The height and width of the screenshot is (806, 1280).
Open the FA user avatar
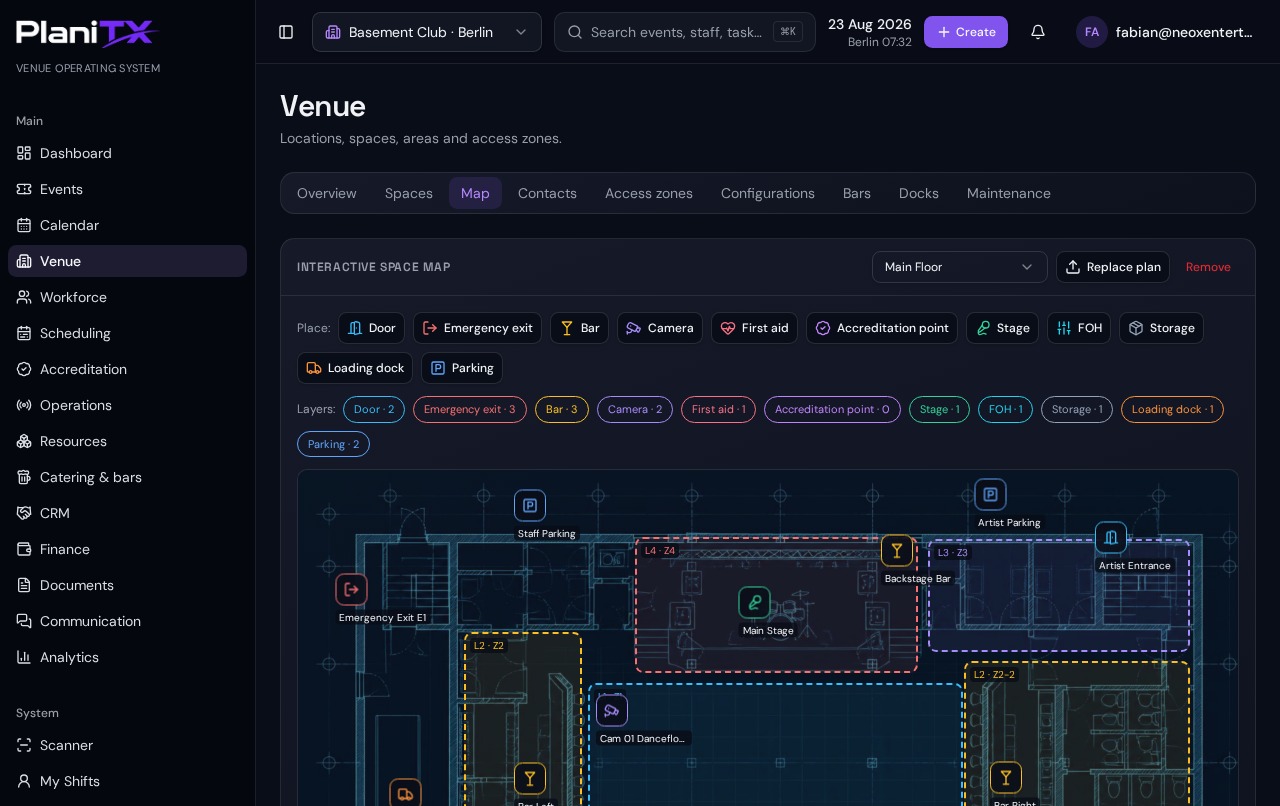1092,32
